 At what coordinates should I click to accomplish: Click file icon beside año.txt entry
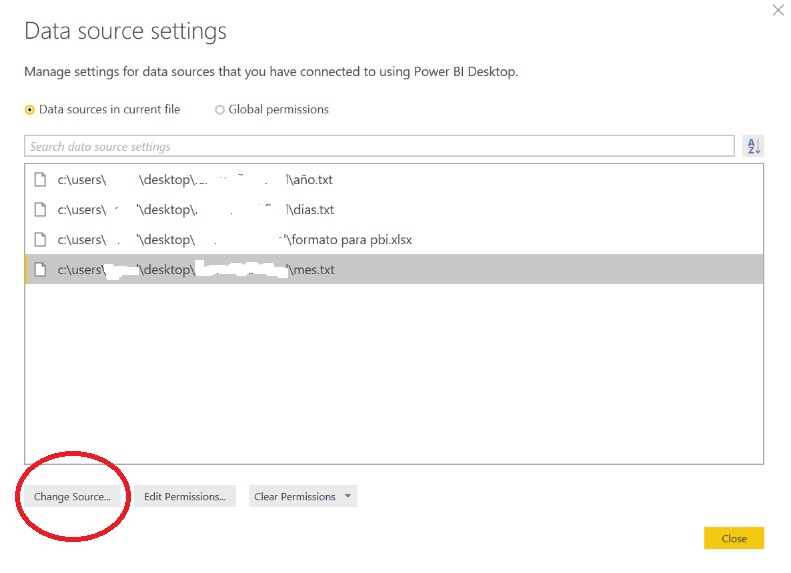tap(40, 180)
